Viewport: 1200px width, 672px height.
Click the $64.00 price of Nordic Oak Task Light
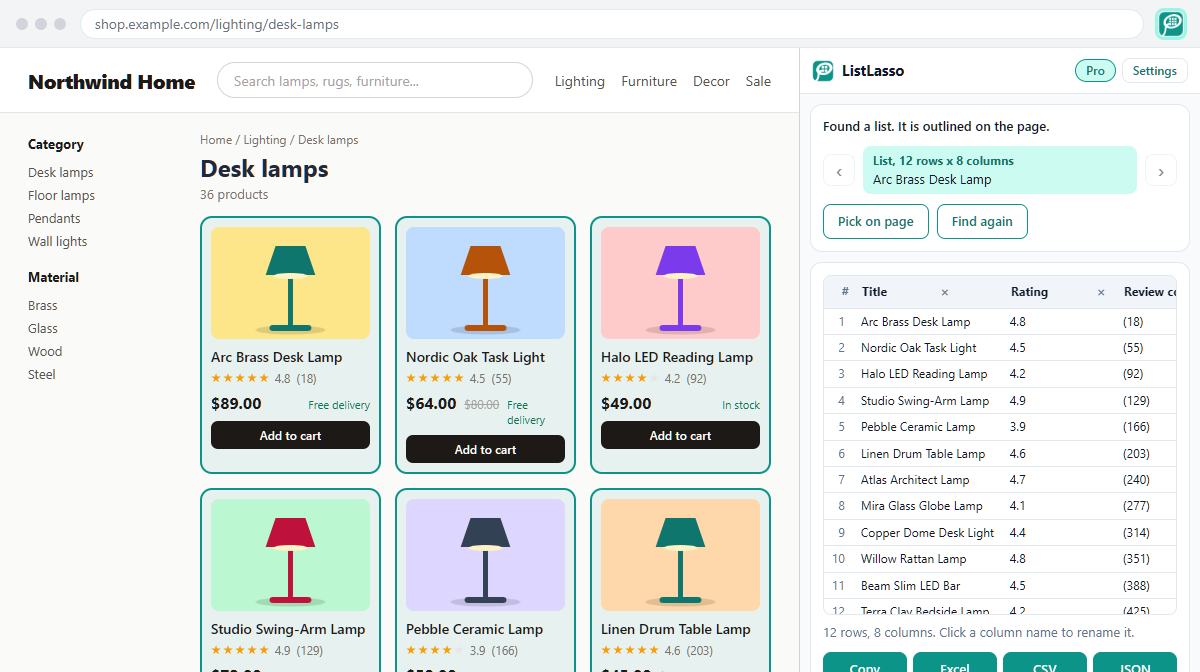coord(432,404)
